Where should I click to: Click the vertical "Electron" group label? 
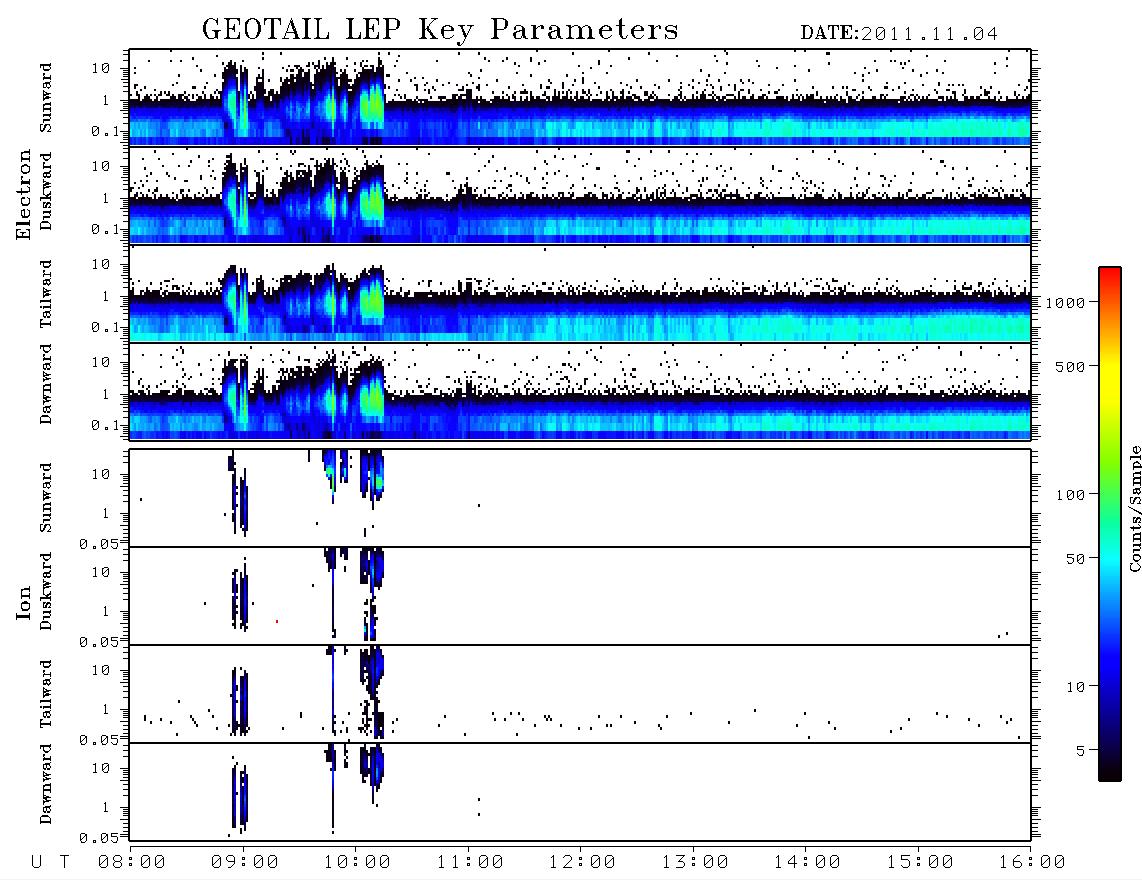pyautogui.click(x=23, y=194)
